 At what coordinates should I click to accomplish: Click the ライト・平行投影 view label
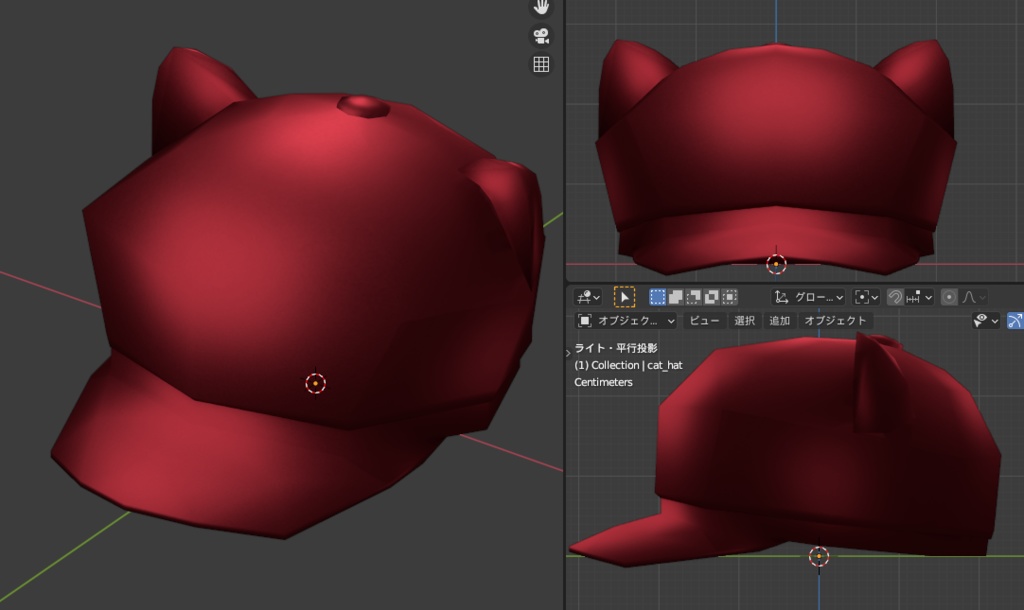click(616, 348)
